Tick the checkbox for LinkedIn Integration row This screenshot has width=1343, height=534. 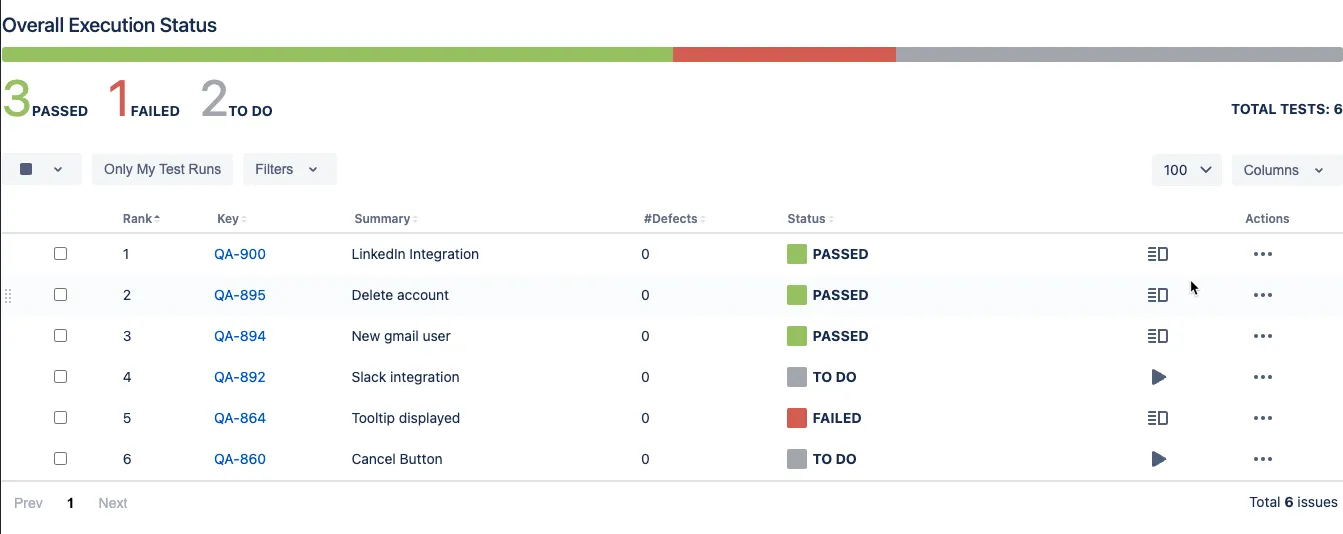coord(60,254)
